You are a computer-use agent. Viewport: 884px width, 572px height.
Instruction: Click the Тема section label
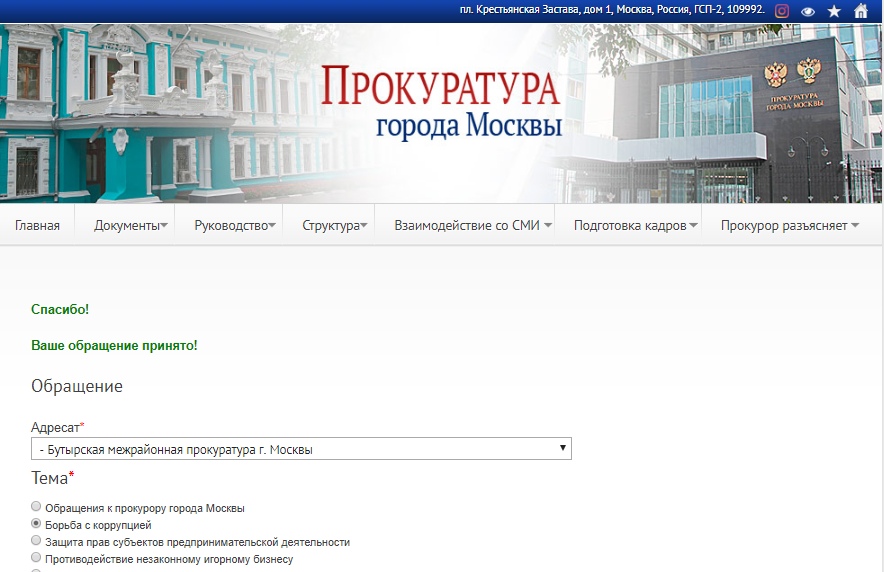tap(52, 478)
